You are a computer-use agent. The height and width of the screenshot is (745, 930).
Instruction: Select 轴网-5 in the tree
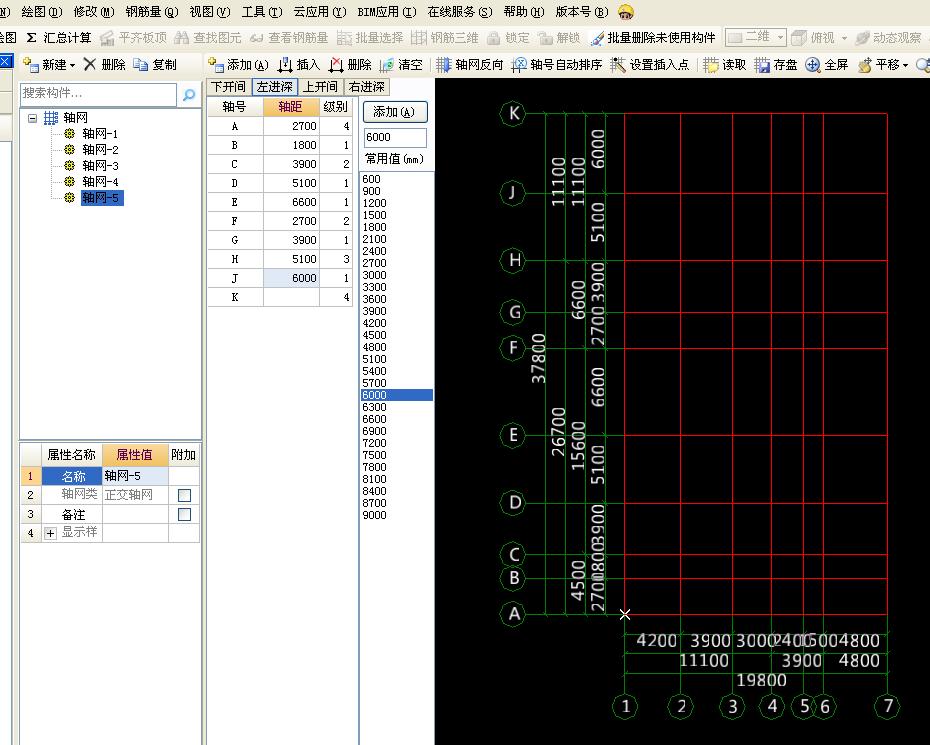[101, 198]
